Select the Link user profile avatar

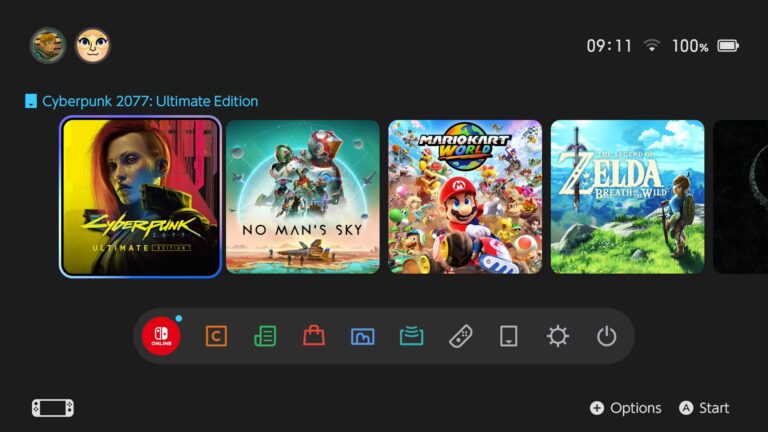(48, 46)
